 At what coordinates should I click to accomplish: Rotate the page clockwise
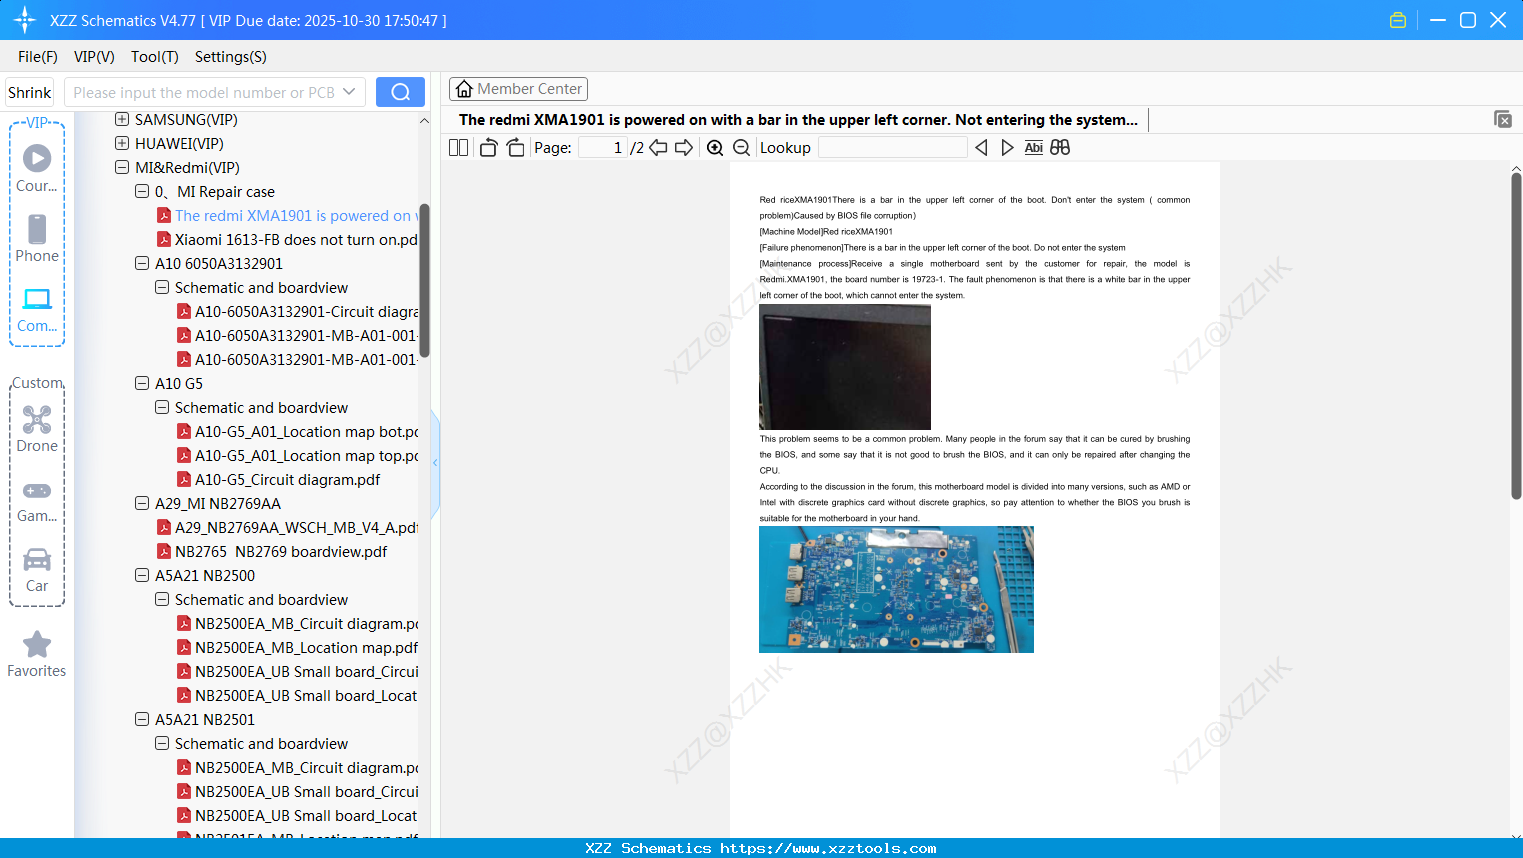point(515,148)
